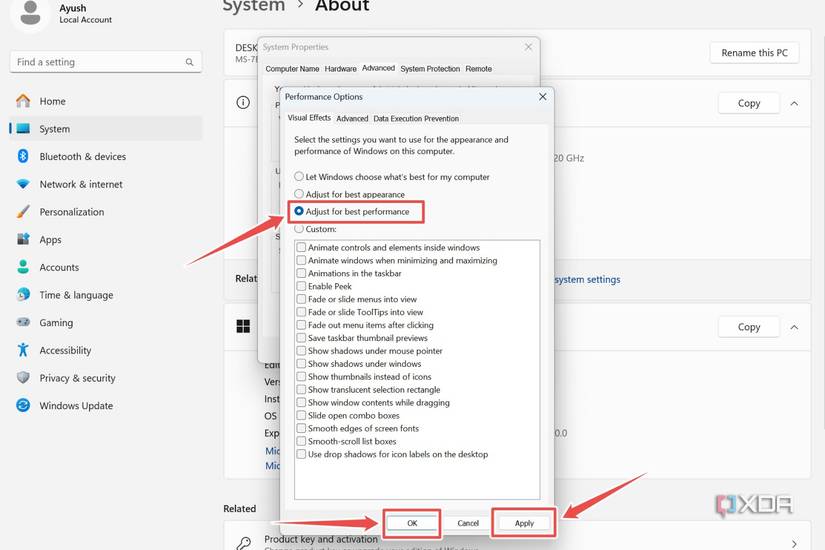The width and height of the screenshot is (825, 550).
Task: Click OK in Performance Options
Action: point(412,523)
